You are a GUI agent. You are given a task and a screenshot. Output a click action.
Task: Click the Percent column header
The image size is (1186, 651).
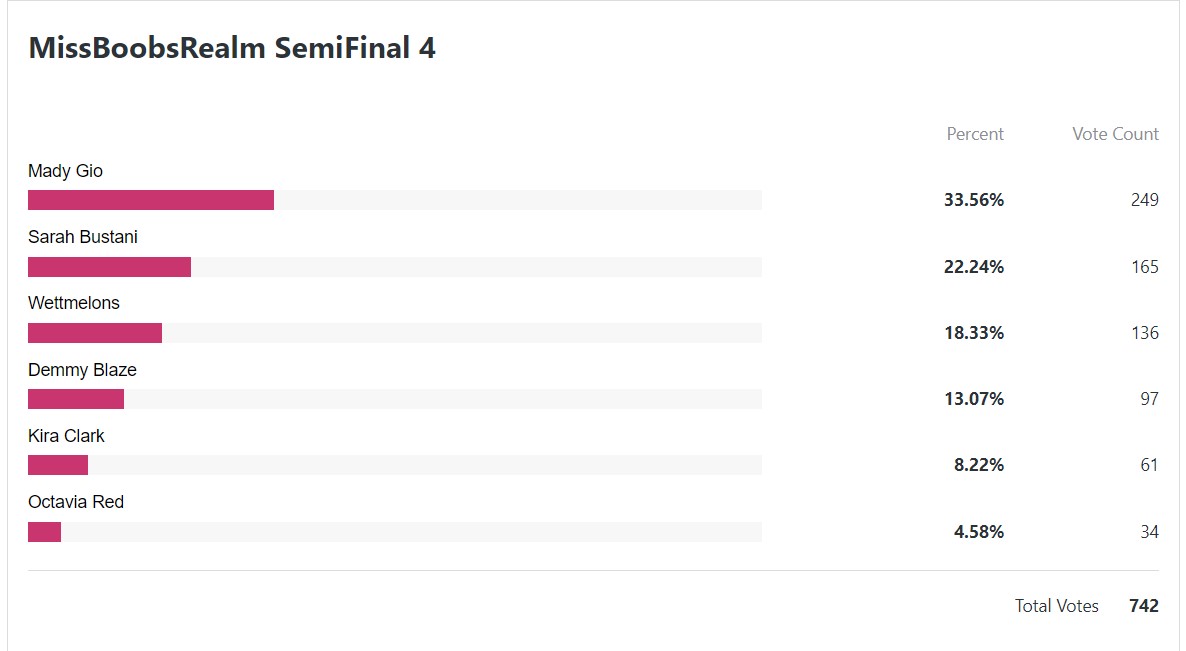(x=975, y=134)
